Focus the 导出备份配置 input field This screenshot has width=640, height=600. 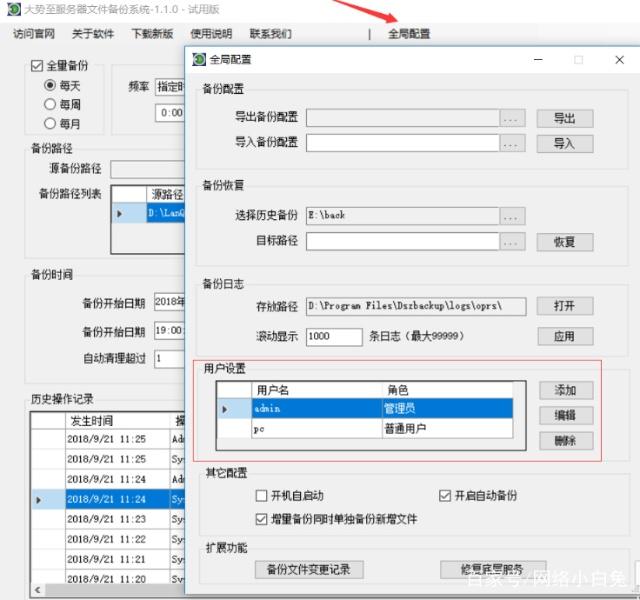(402, 118)
